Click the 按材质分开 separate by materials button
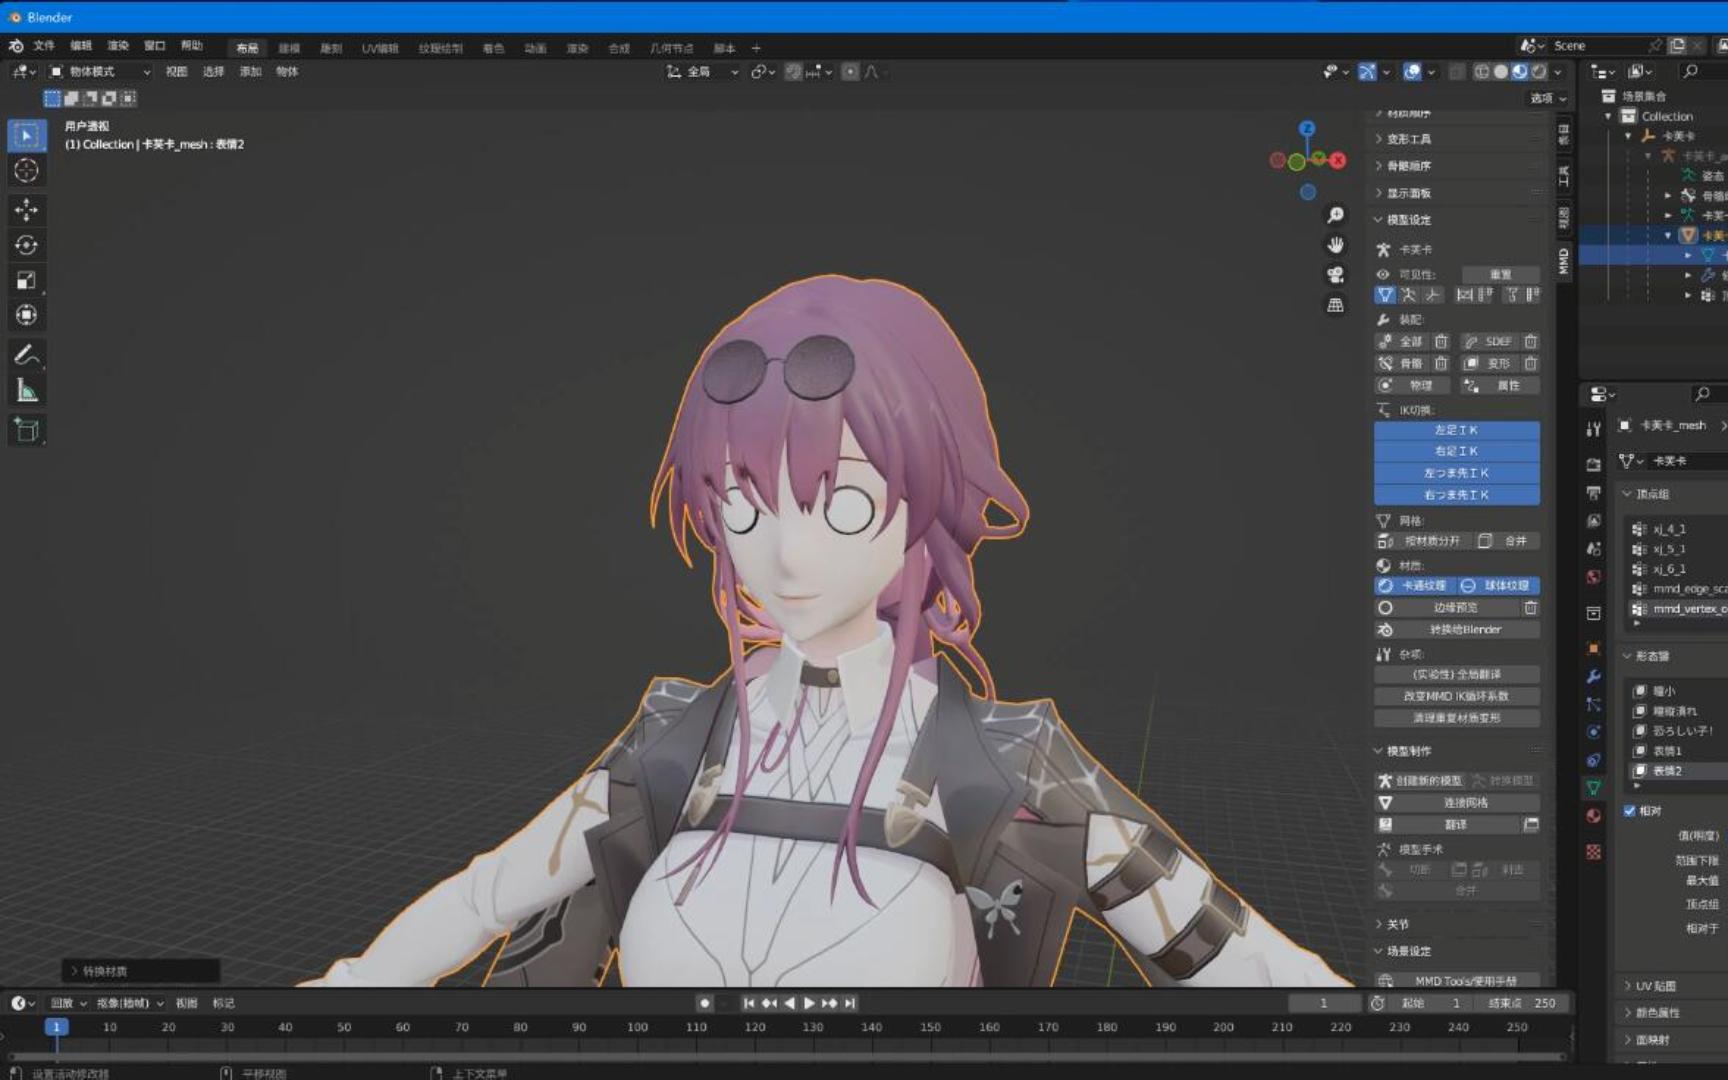 click(x=1421, y=541)
